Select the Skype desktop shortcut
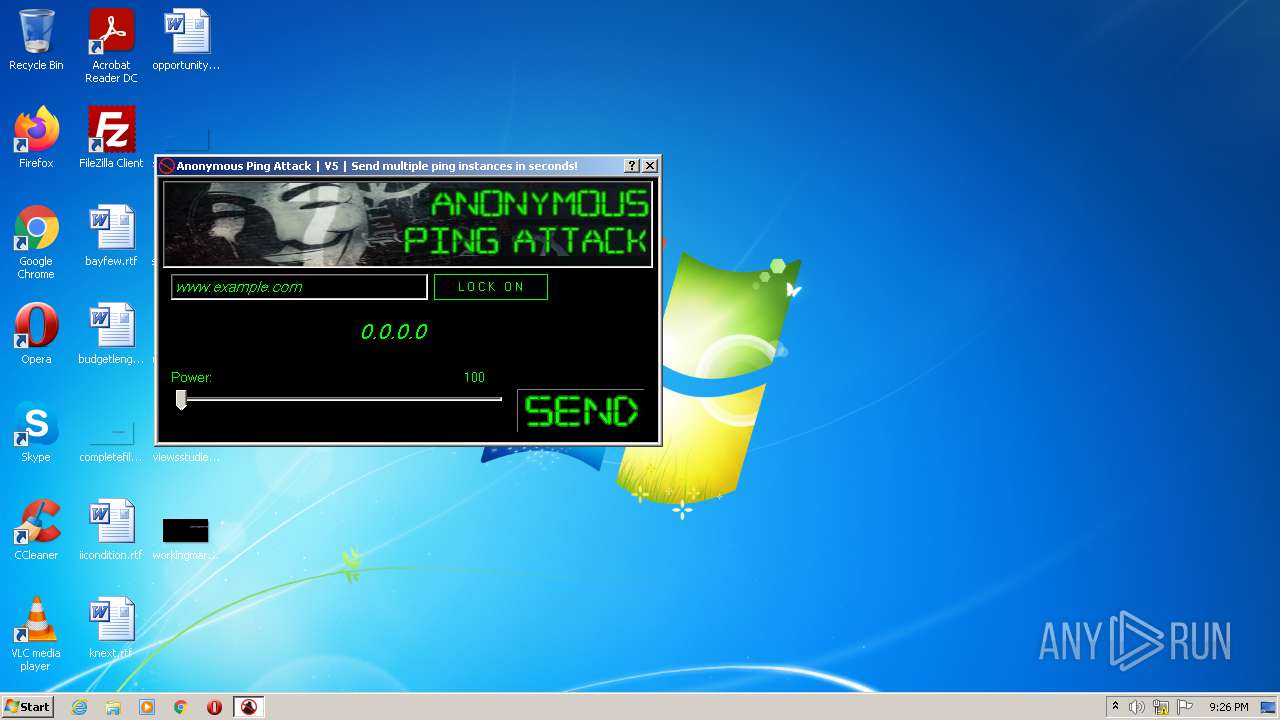 point(36,432)
